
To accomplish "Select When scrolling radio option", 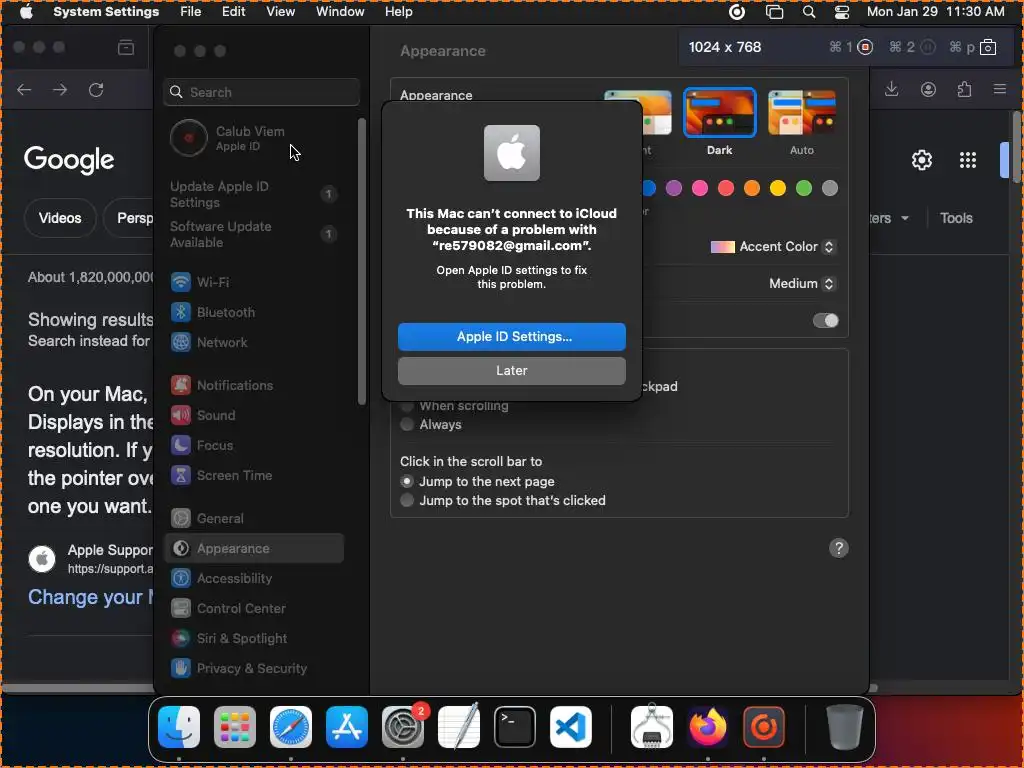I will pos(407,406).
